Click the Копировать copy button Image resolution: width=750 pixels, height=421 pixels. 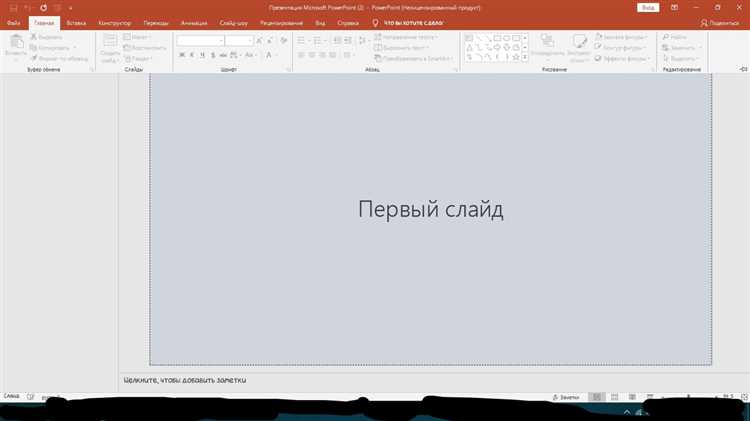coord(52,47)
